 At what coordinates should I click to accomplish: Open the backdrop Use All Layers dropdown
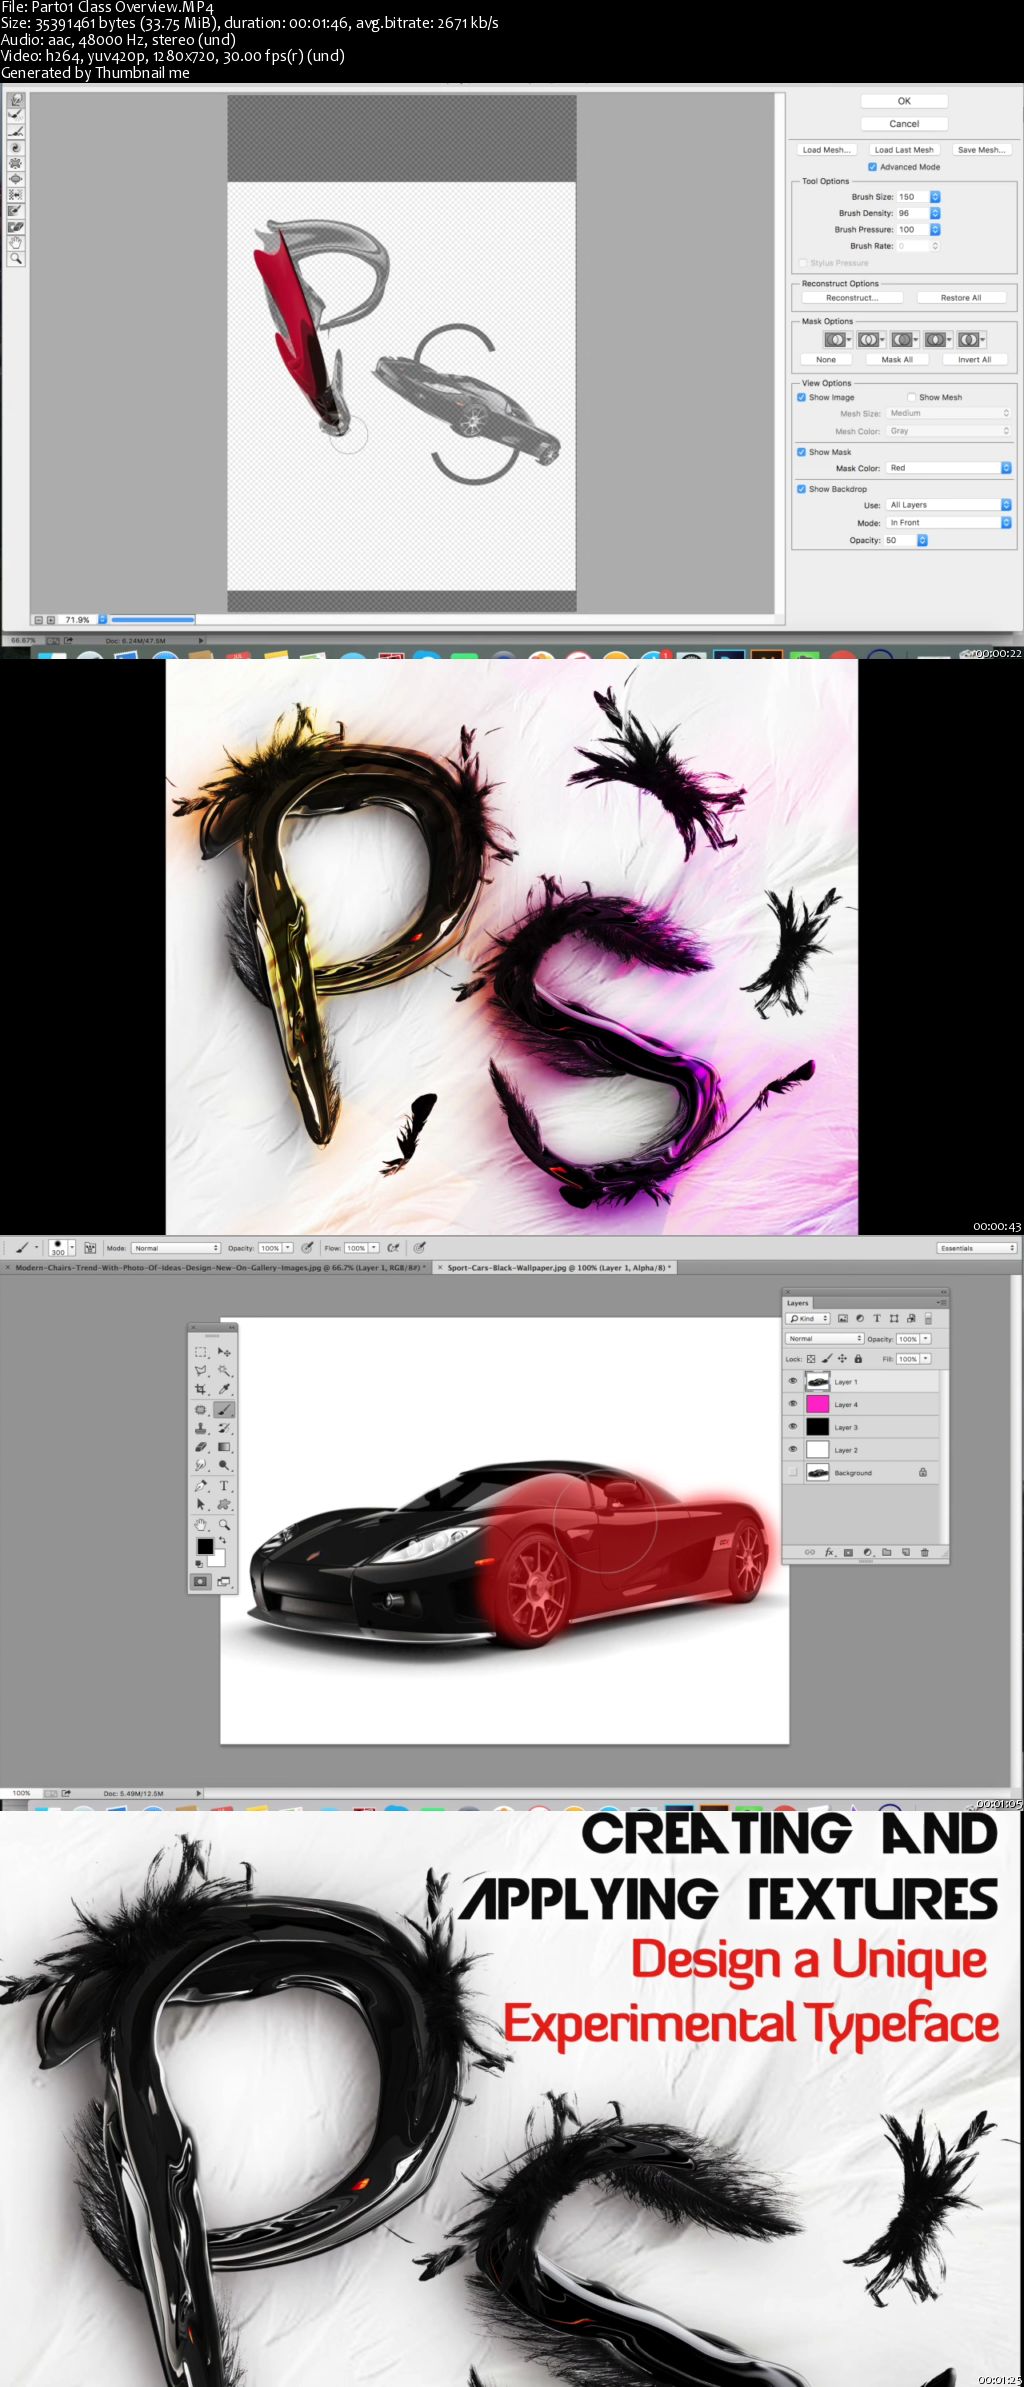(x=949, y=505)
